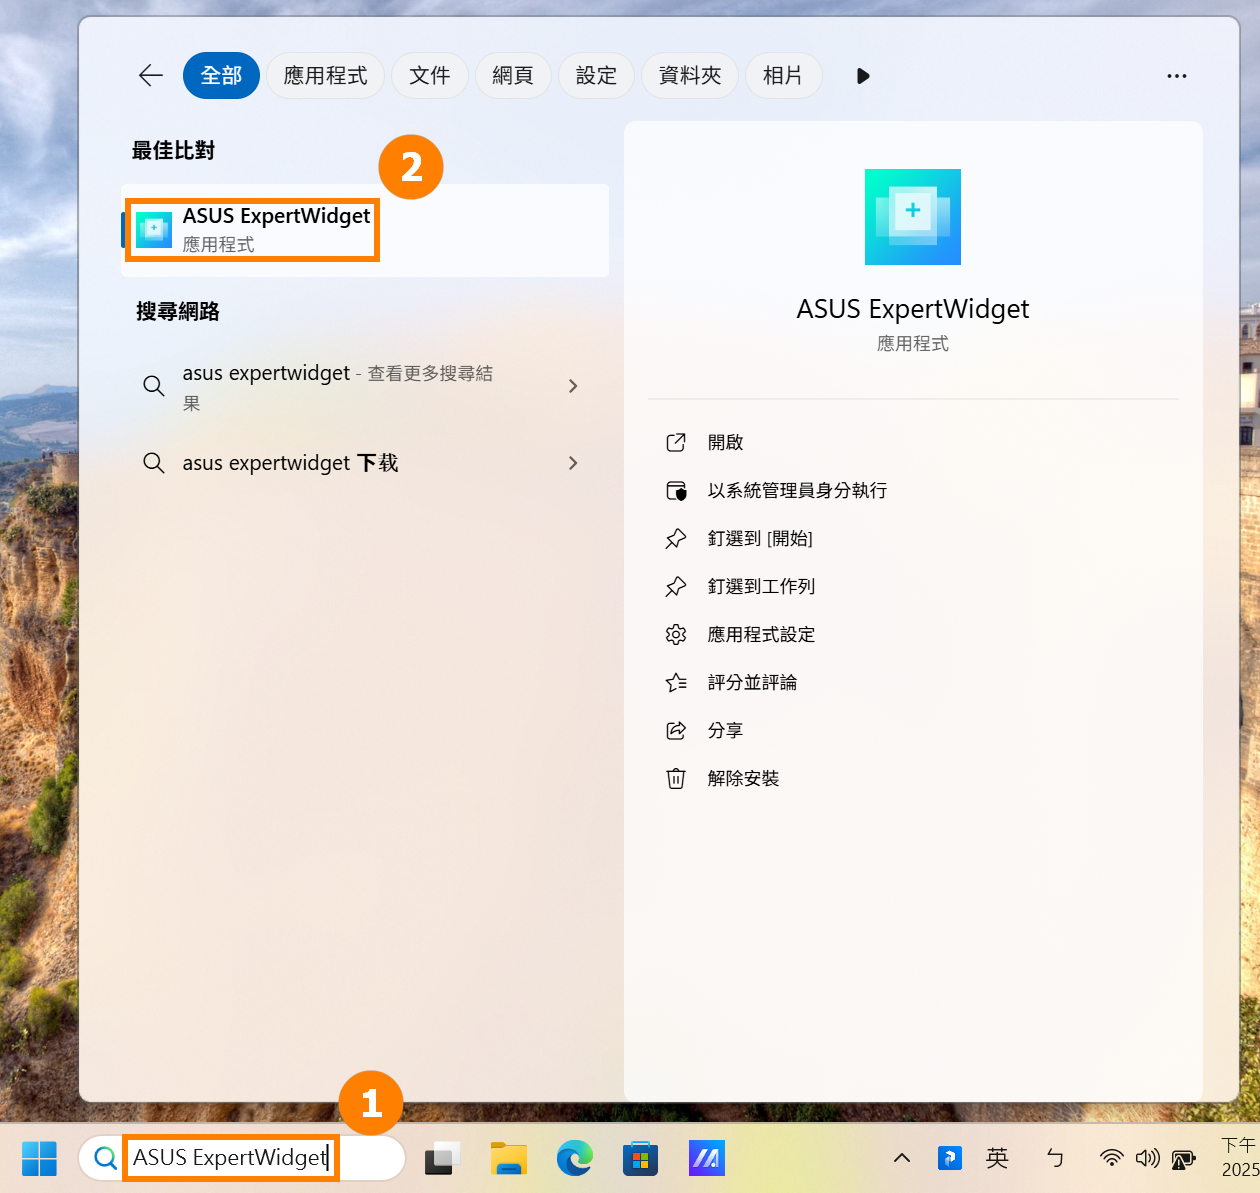
Task: Open the three-dot more options menu
Action: [x=1177, y=76]
